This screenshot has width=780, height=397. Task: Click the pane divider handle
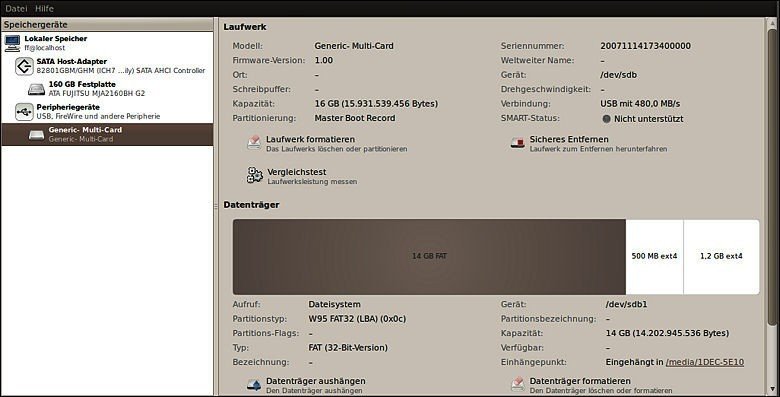pyautogui.click(x=216, y=205)
